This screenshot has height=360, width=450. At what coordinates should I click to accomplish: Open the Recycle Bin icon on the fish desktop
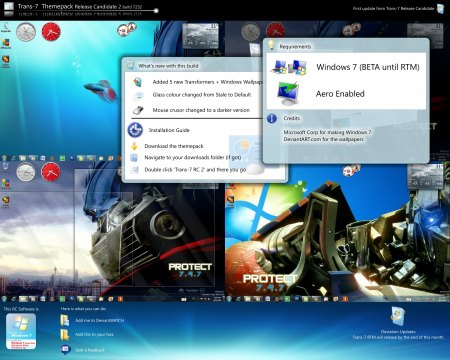click(6, 27)
